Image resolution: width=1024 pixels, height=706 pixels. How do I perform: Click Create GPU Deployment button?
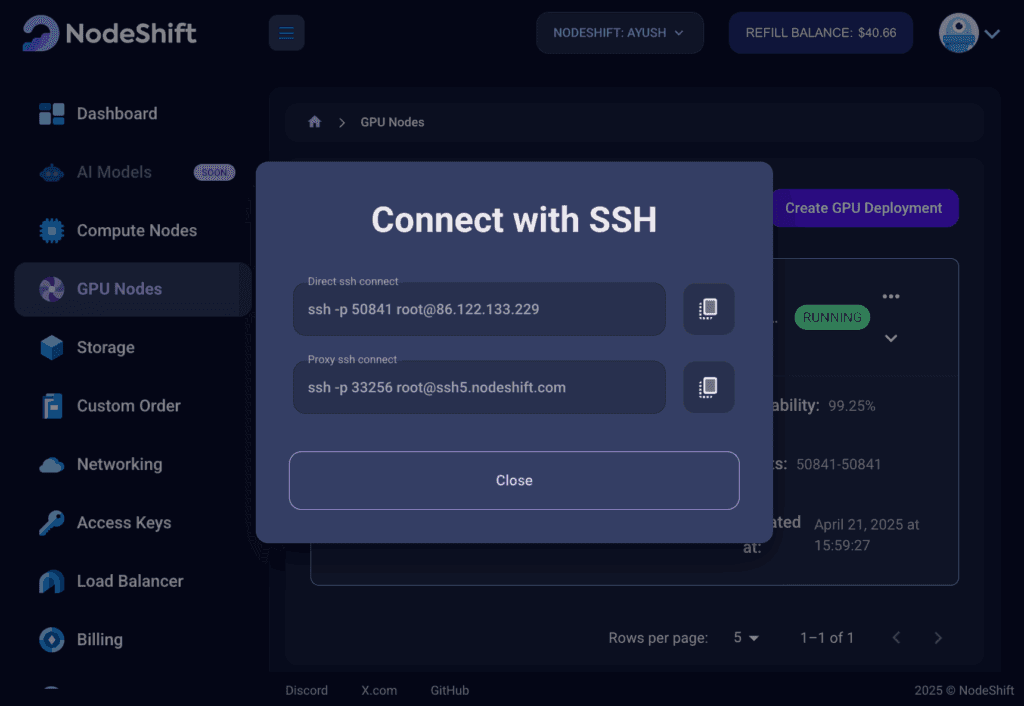pyautogui.click(x=863, y=208)
